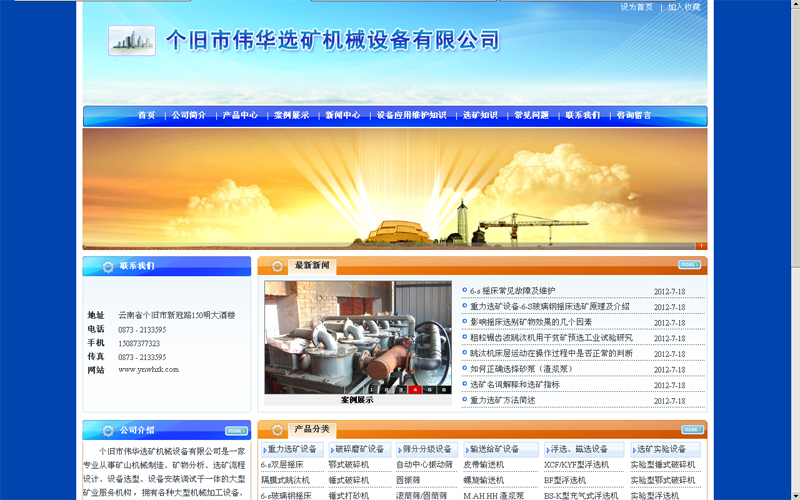This screenshot has width=800, height=500.
Task: Select the highlighted red slide indicator
Action: pyautogui.click(x=415, y=389)
